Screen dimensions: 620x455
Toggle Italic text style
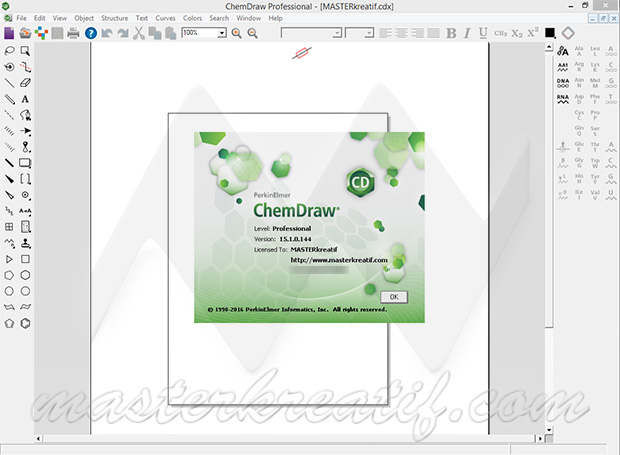[x=467, y=33]
